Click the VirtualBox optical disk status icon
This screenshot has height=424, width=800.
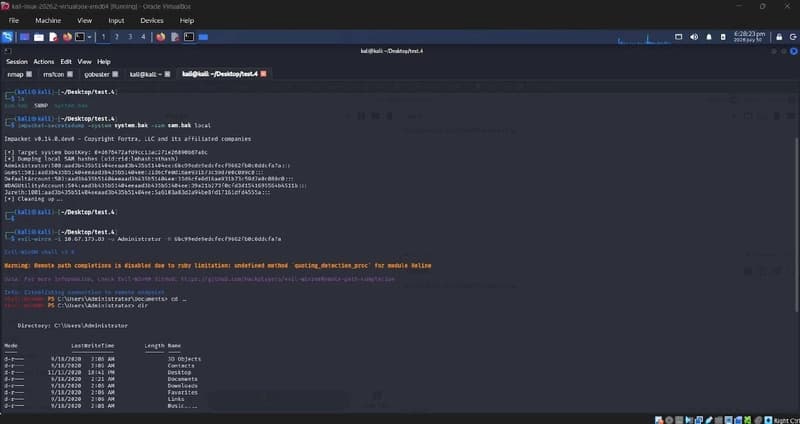(668, 420)
